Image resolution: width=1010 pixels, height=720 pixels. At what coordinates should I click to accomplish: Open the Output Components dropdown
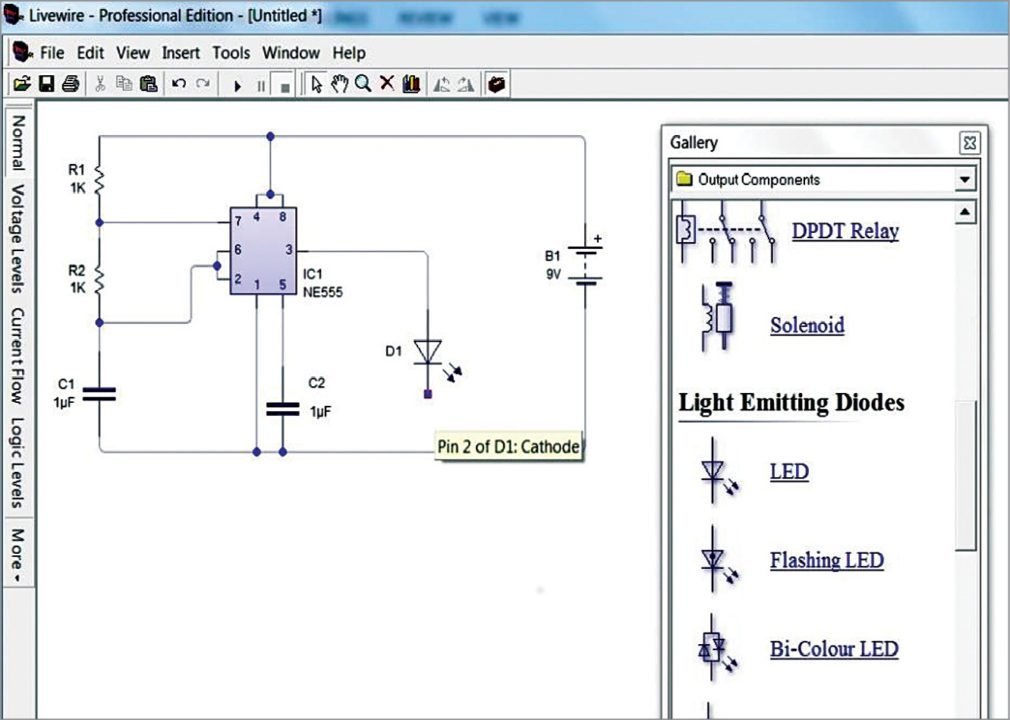point(964,180)
